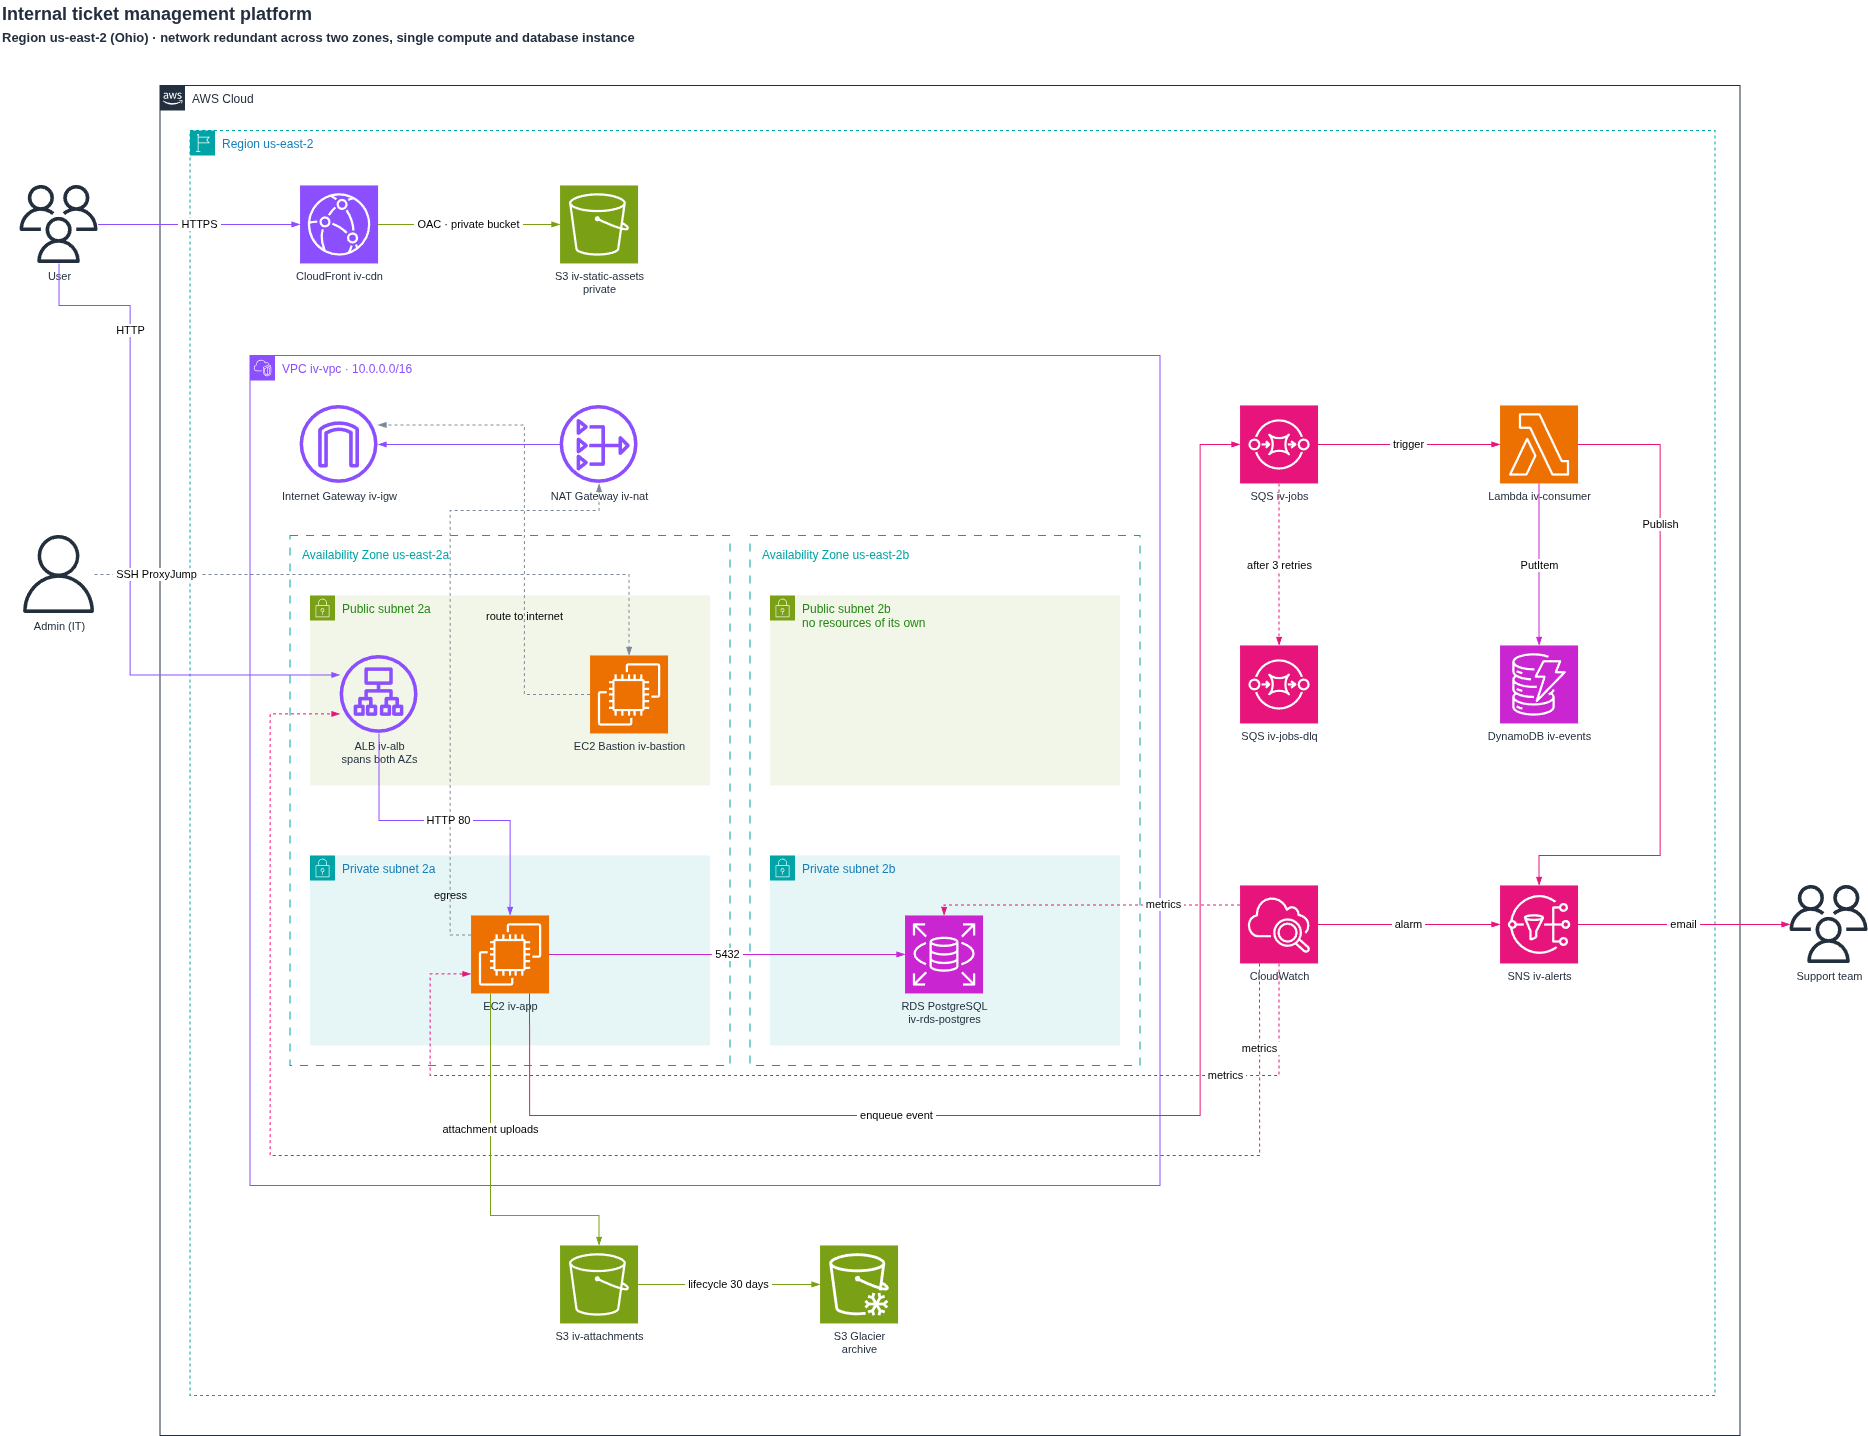Image resolution: width=1868 pixels, height=1436 pixels.
Task: Select the DynamoDB iv-events icon
Action: pos(1539,684)
